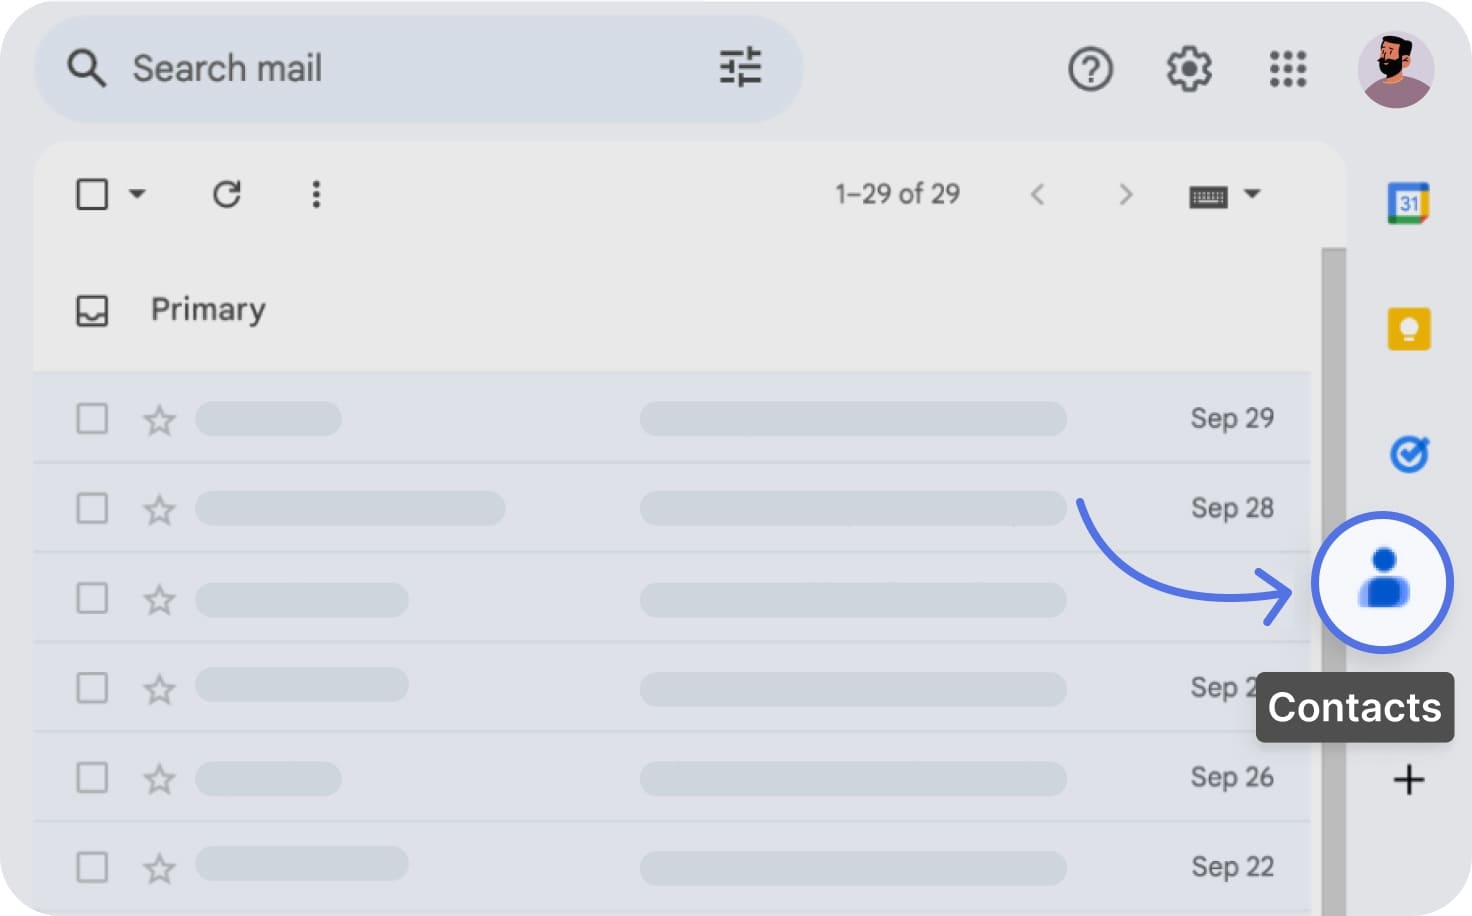Open the more options overflow menu
This screenshot has height=916, width=1472.
[316, 194]
